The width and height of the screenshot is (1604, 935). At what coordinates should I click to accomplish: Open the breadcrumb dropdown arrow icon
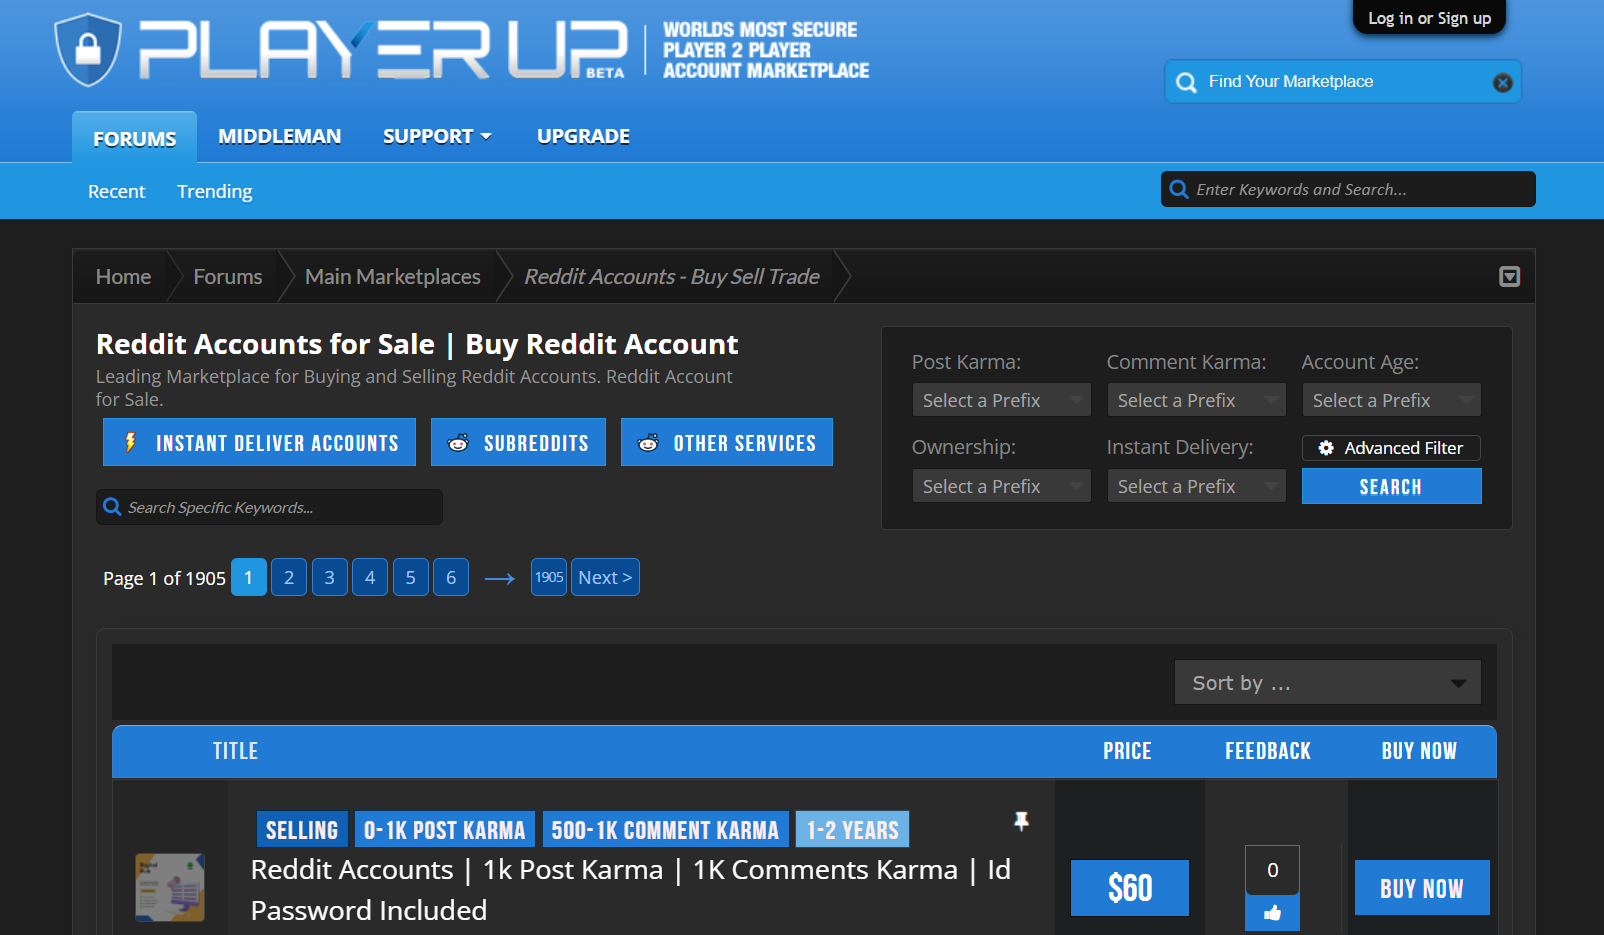click(1510, 277)
